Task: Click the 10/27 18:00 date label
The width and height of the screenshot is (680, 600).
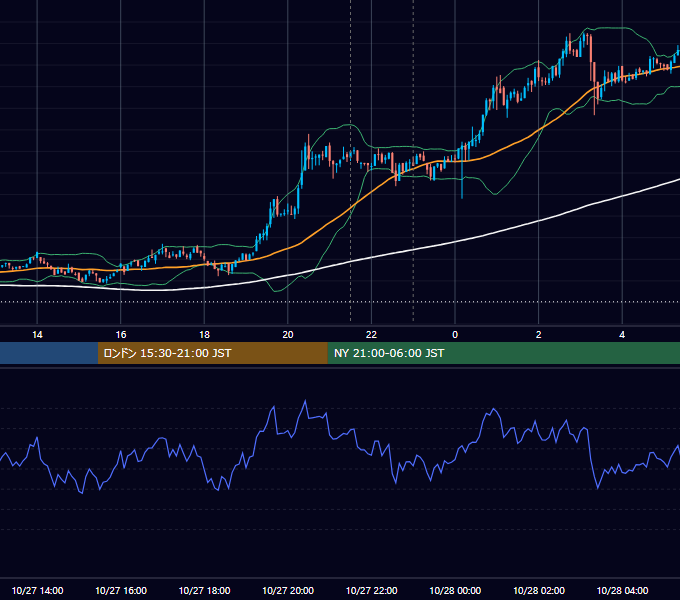Action: tap(204, 590)
